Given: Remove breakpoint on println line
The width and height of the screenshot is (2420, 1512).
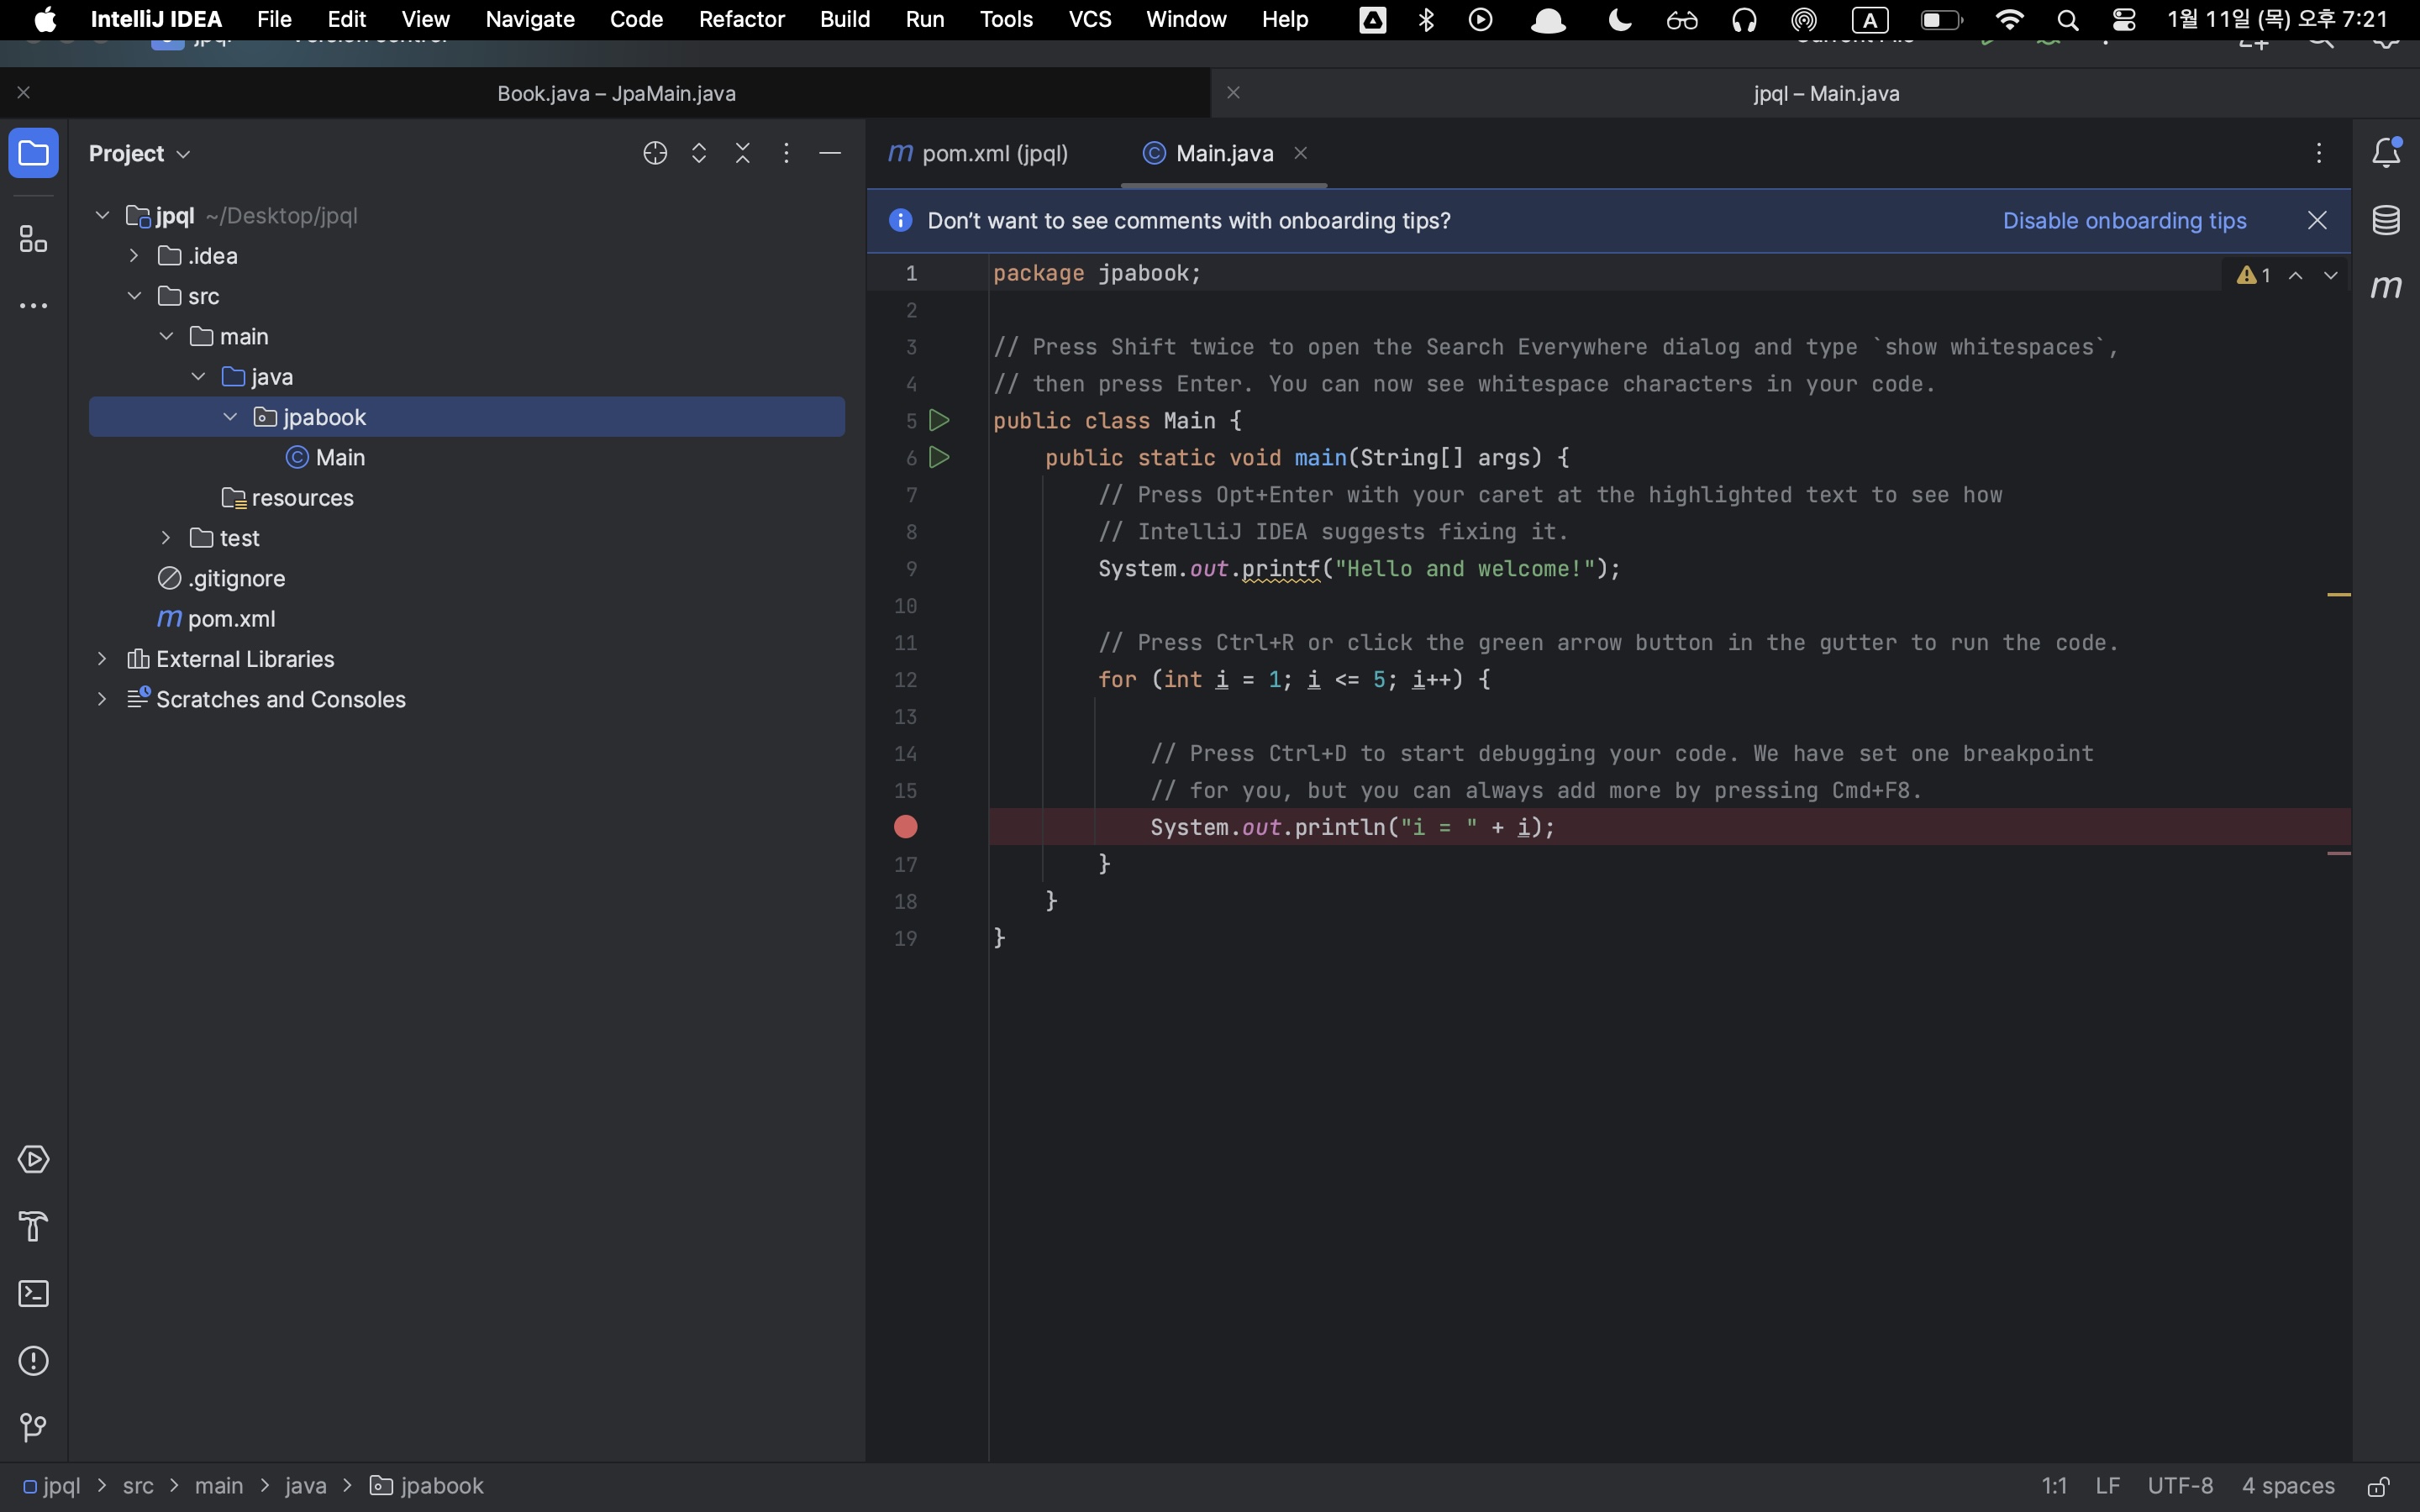Looking at the screenshot, I should coord(906,827).
